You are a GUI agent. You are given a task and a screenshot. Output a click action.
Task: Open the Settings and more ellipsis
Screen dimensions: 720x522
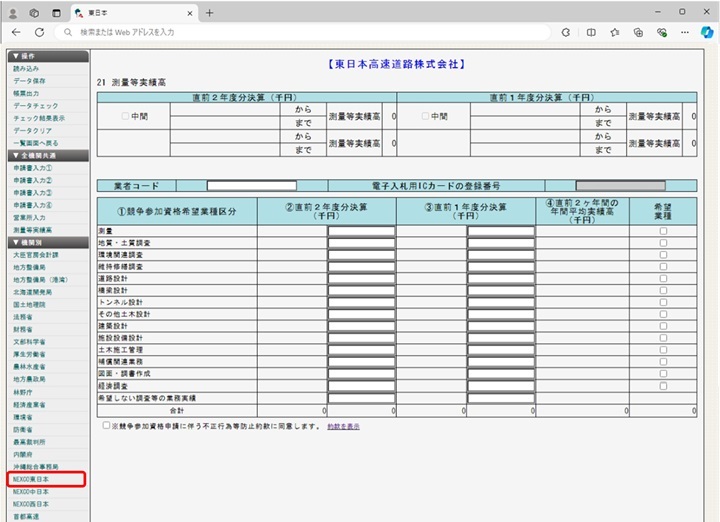coord(685,32)
